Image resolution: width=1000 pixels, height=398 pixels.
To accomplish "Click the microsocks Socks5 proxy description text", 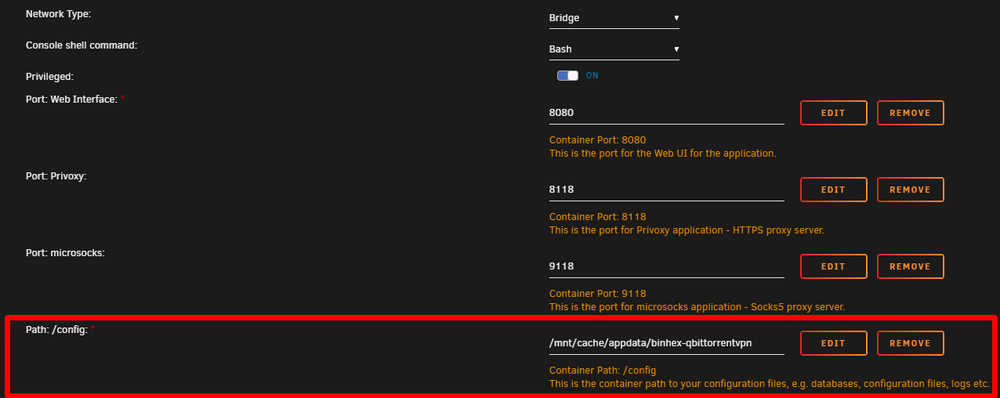I will click(x=697, y=307).
